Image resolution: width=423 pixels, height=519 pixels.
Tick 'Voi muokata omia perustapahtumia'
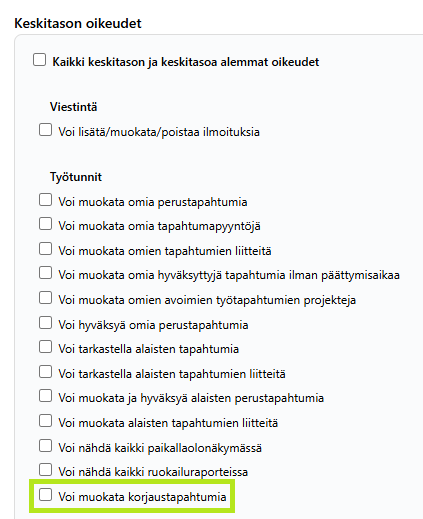pos(45,200)
